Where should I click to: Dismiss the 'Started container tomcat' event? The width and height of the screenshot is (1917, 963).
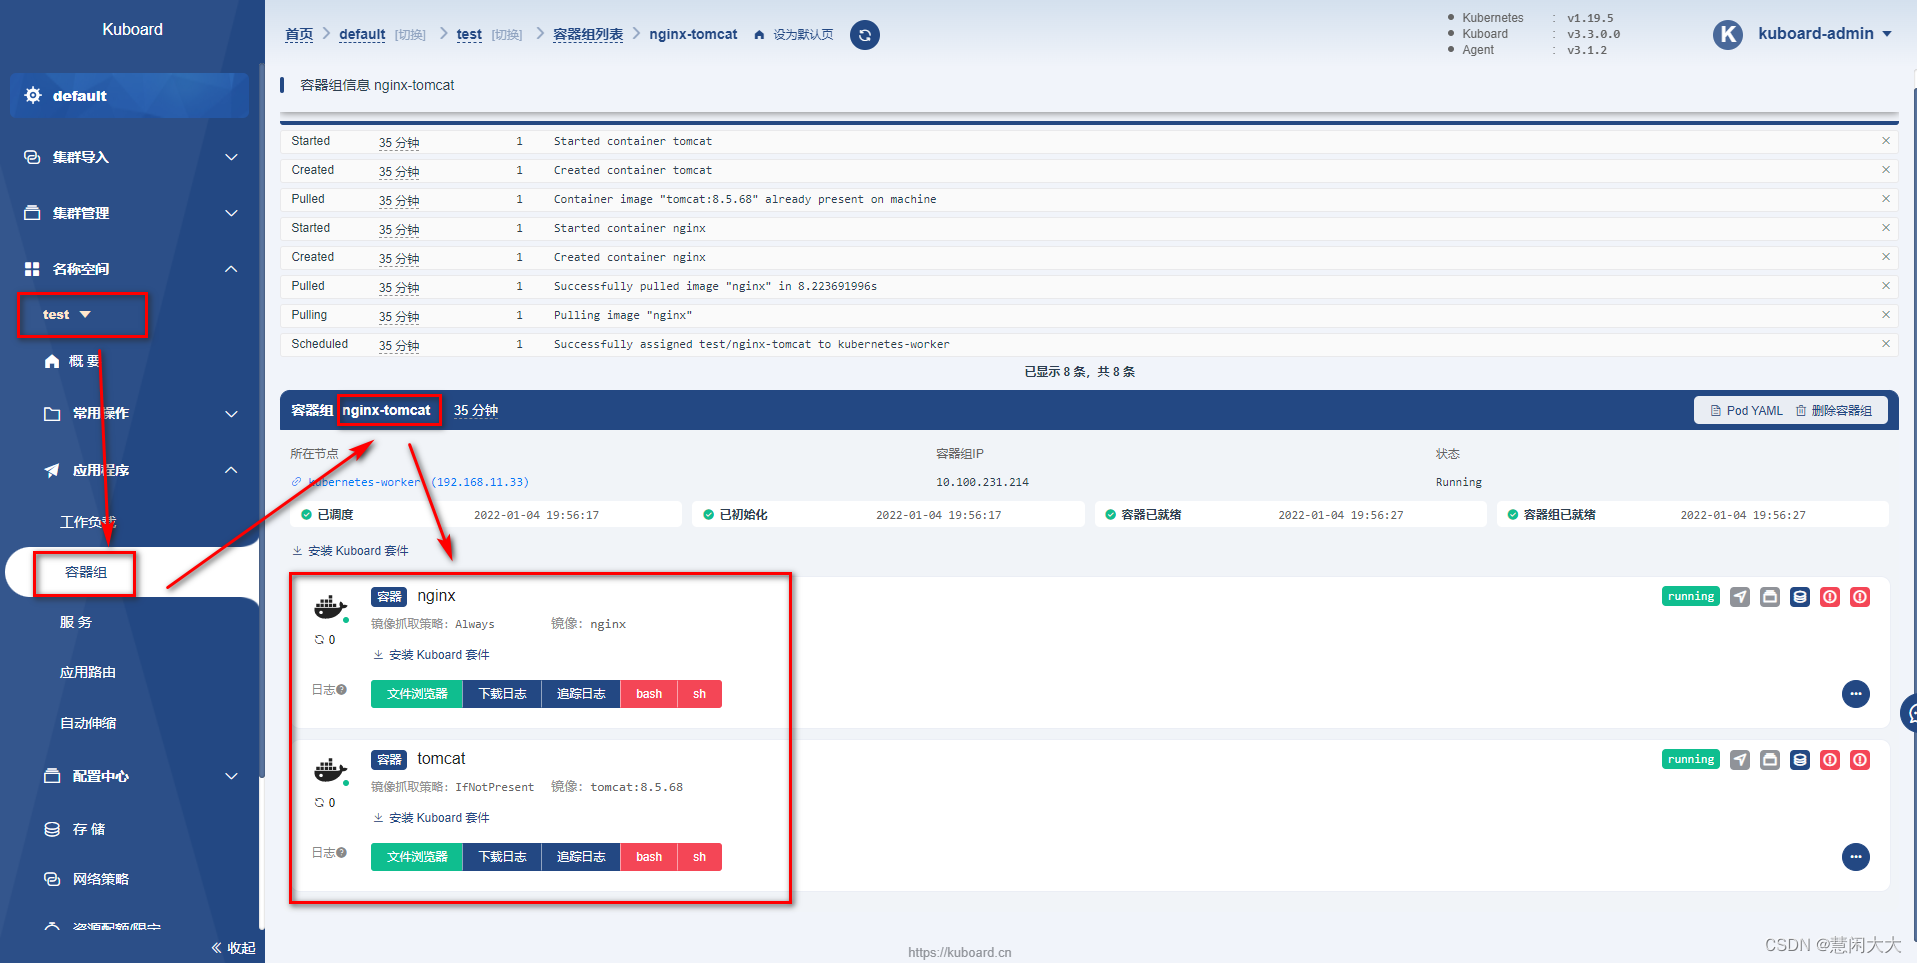1886,141
